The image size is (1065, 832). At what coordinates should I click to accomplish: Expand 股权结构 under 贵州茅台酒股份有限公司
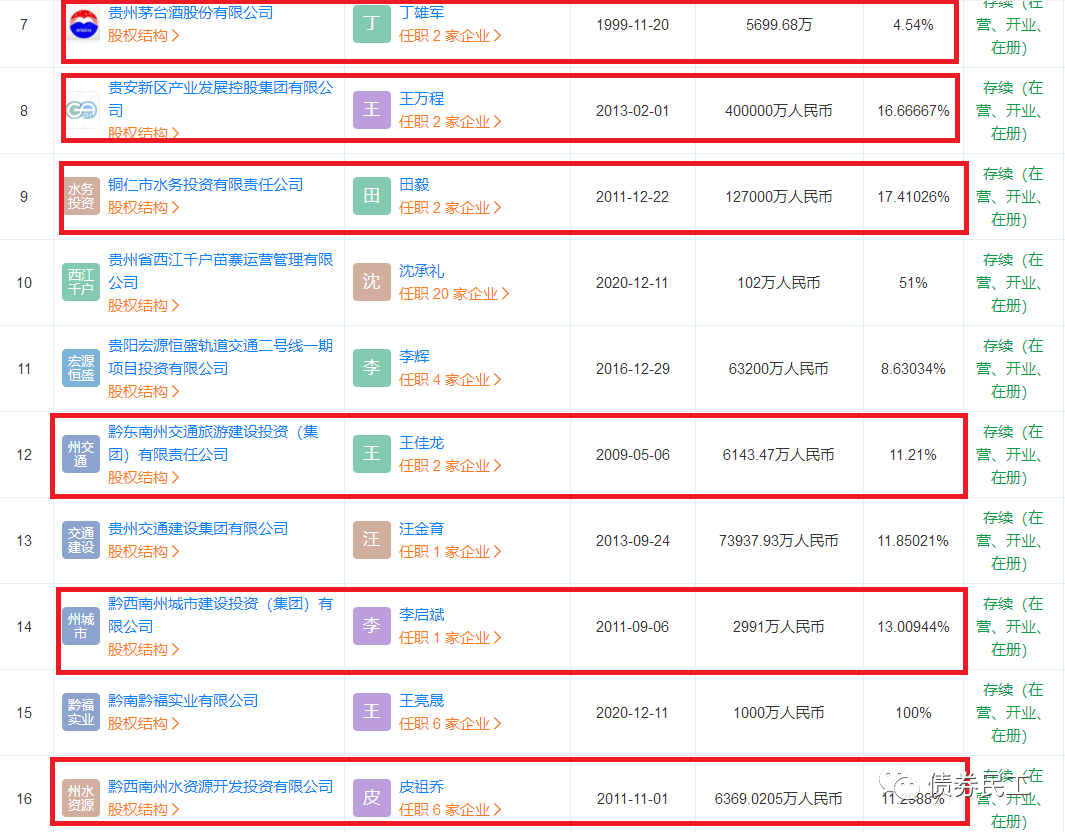click(x=143, y=36)
